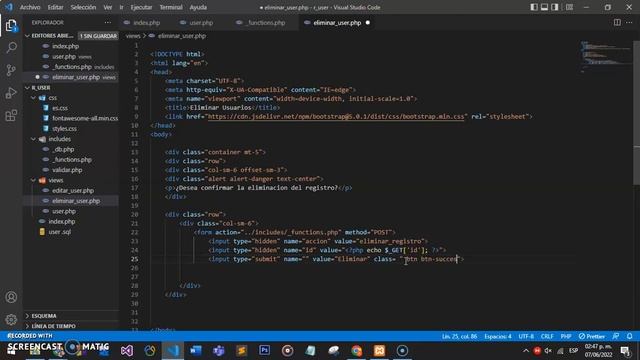Open Explorer views and more actions ellipsis
This screenshot has height=360, width=640.
click(x=107, y=22)
